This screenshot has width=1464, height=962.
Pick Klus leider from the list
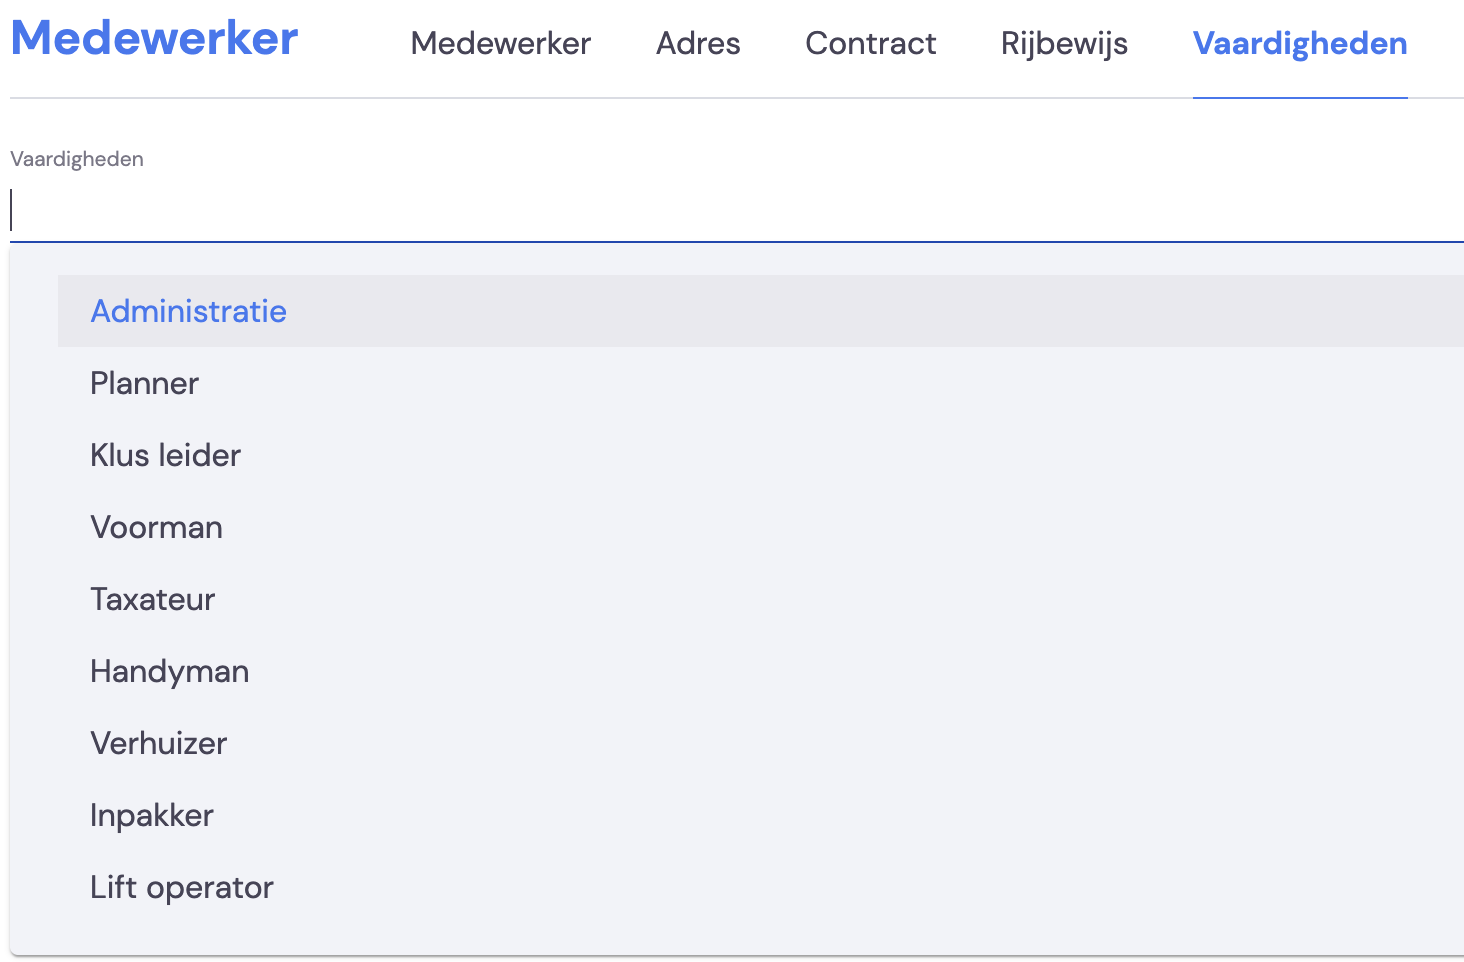(x=761, y=455)
